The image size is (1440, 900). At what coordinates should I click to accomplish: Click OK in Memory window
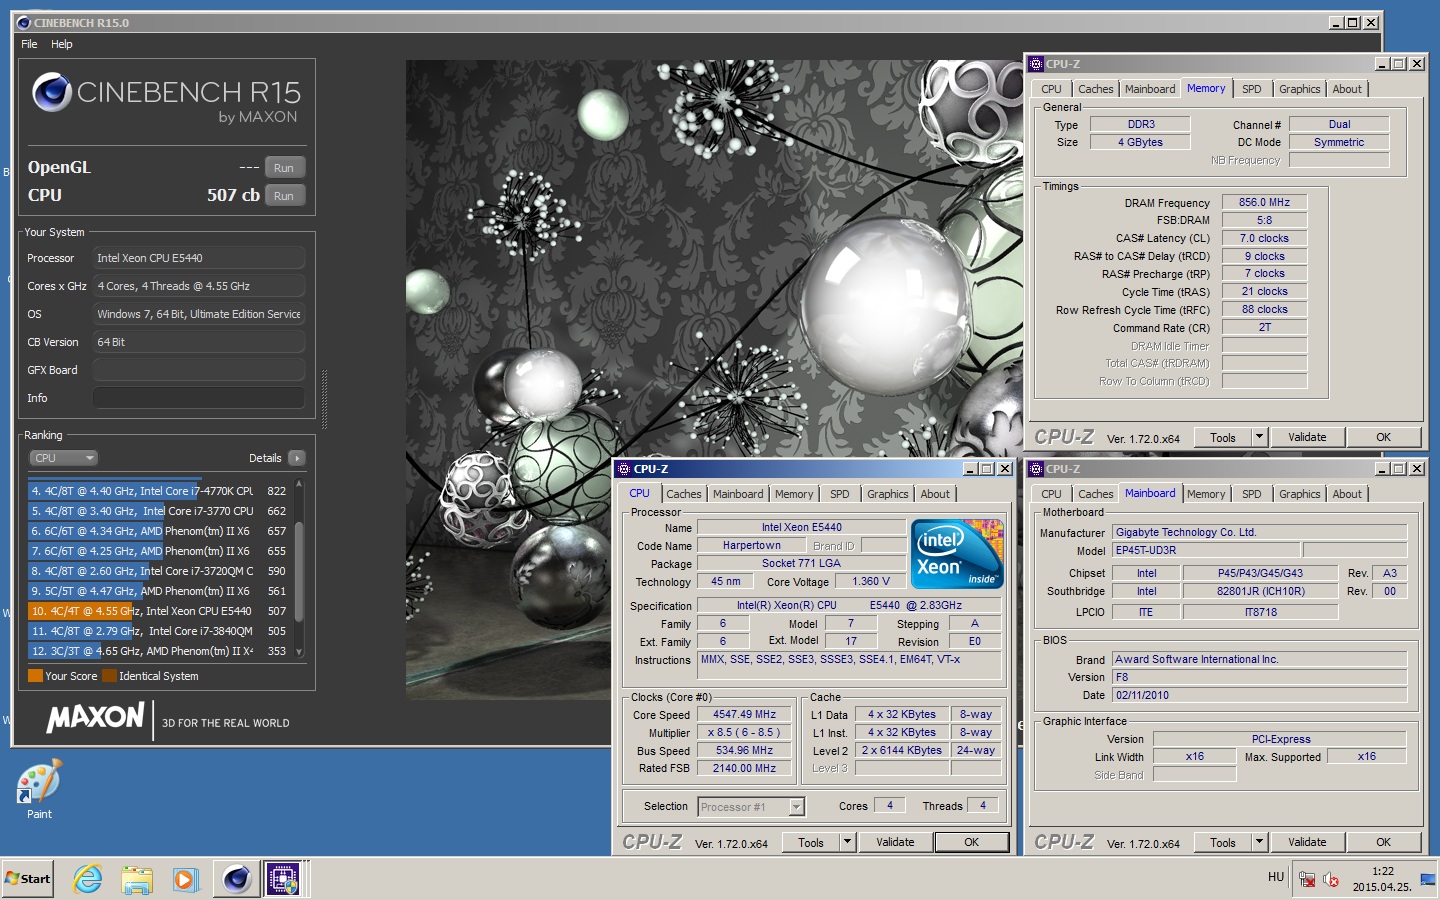(1383, 437)
